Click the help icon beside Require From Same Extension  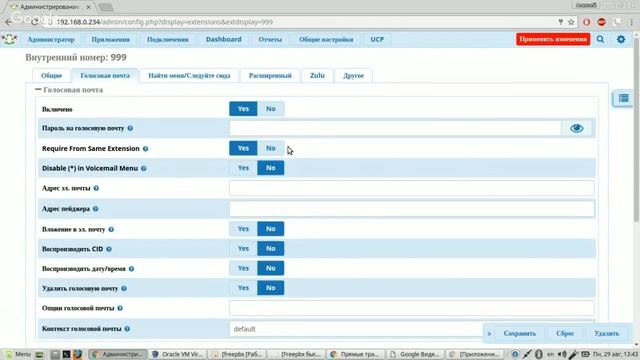[145, 149]
